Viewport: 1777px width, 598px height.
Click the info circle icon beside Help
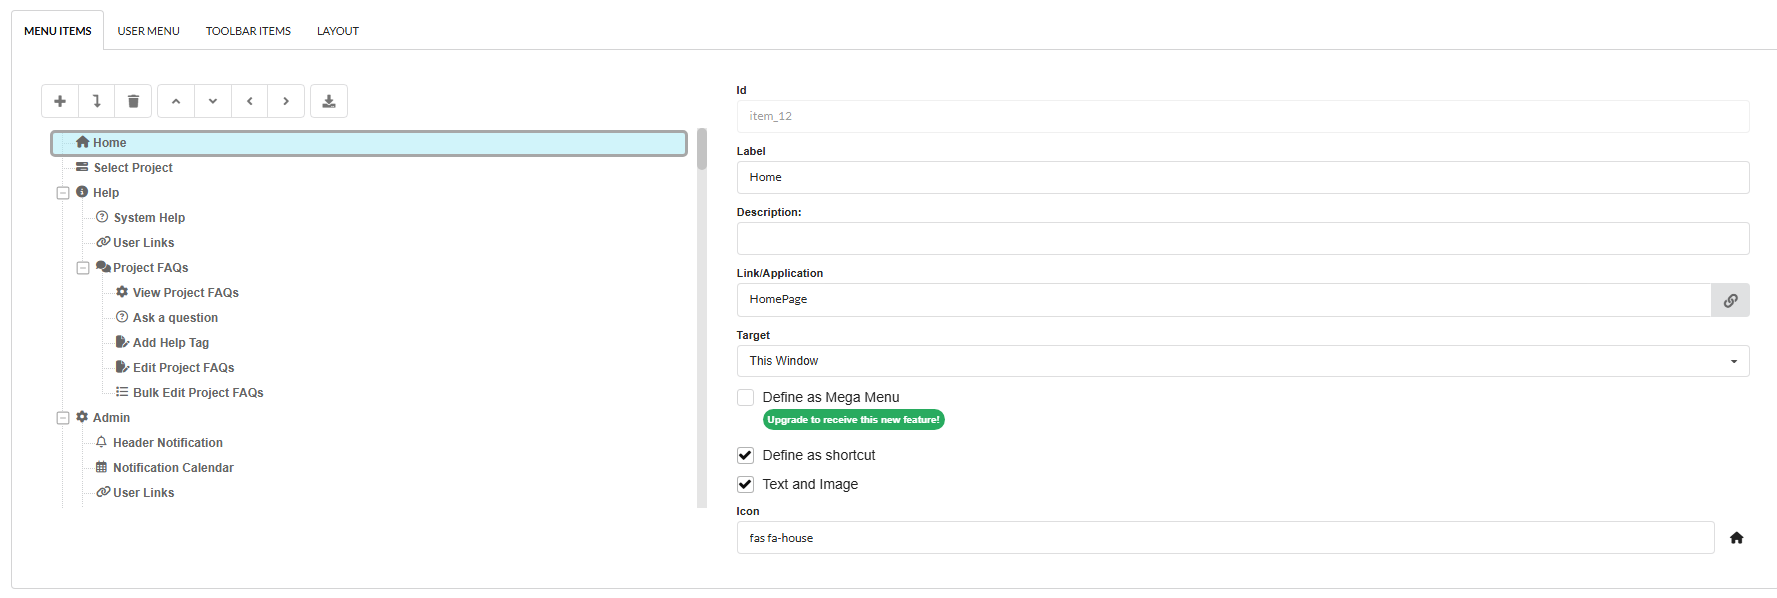[82, 192]
